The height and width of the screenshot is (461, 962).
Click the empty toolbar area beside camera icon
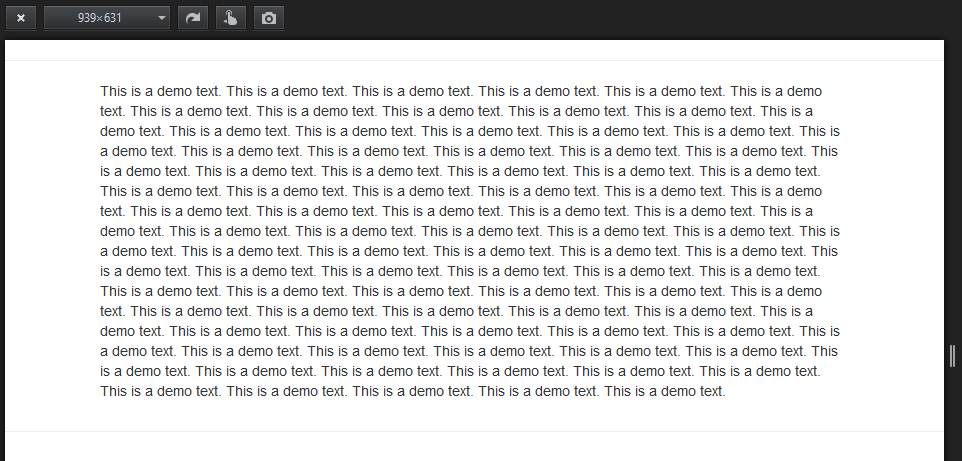pos(614,18)
